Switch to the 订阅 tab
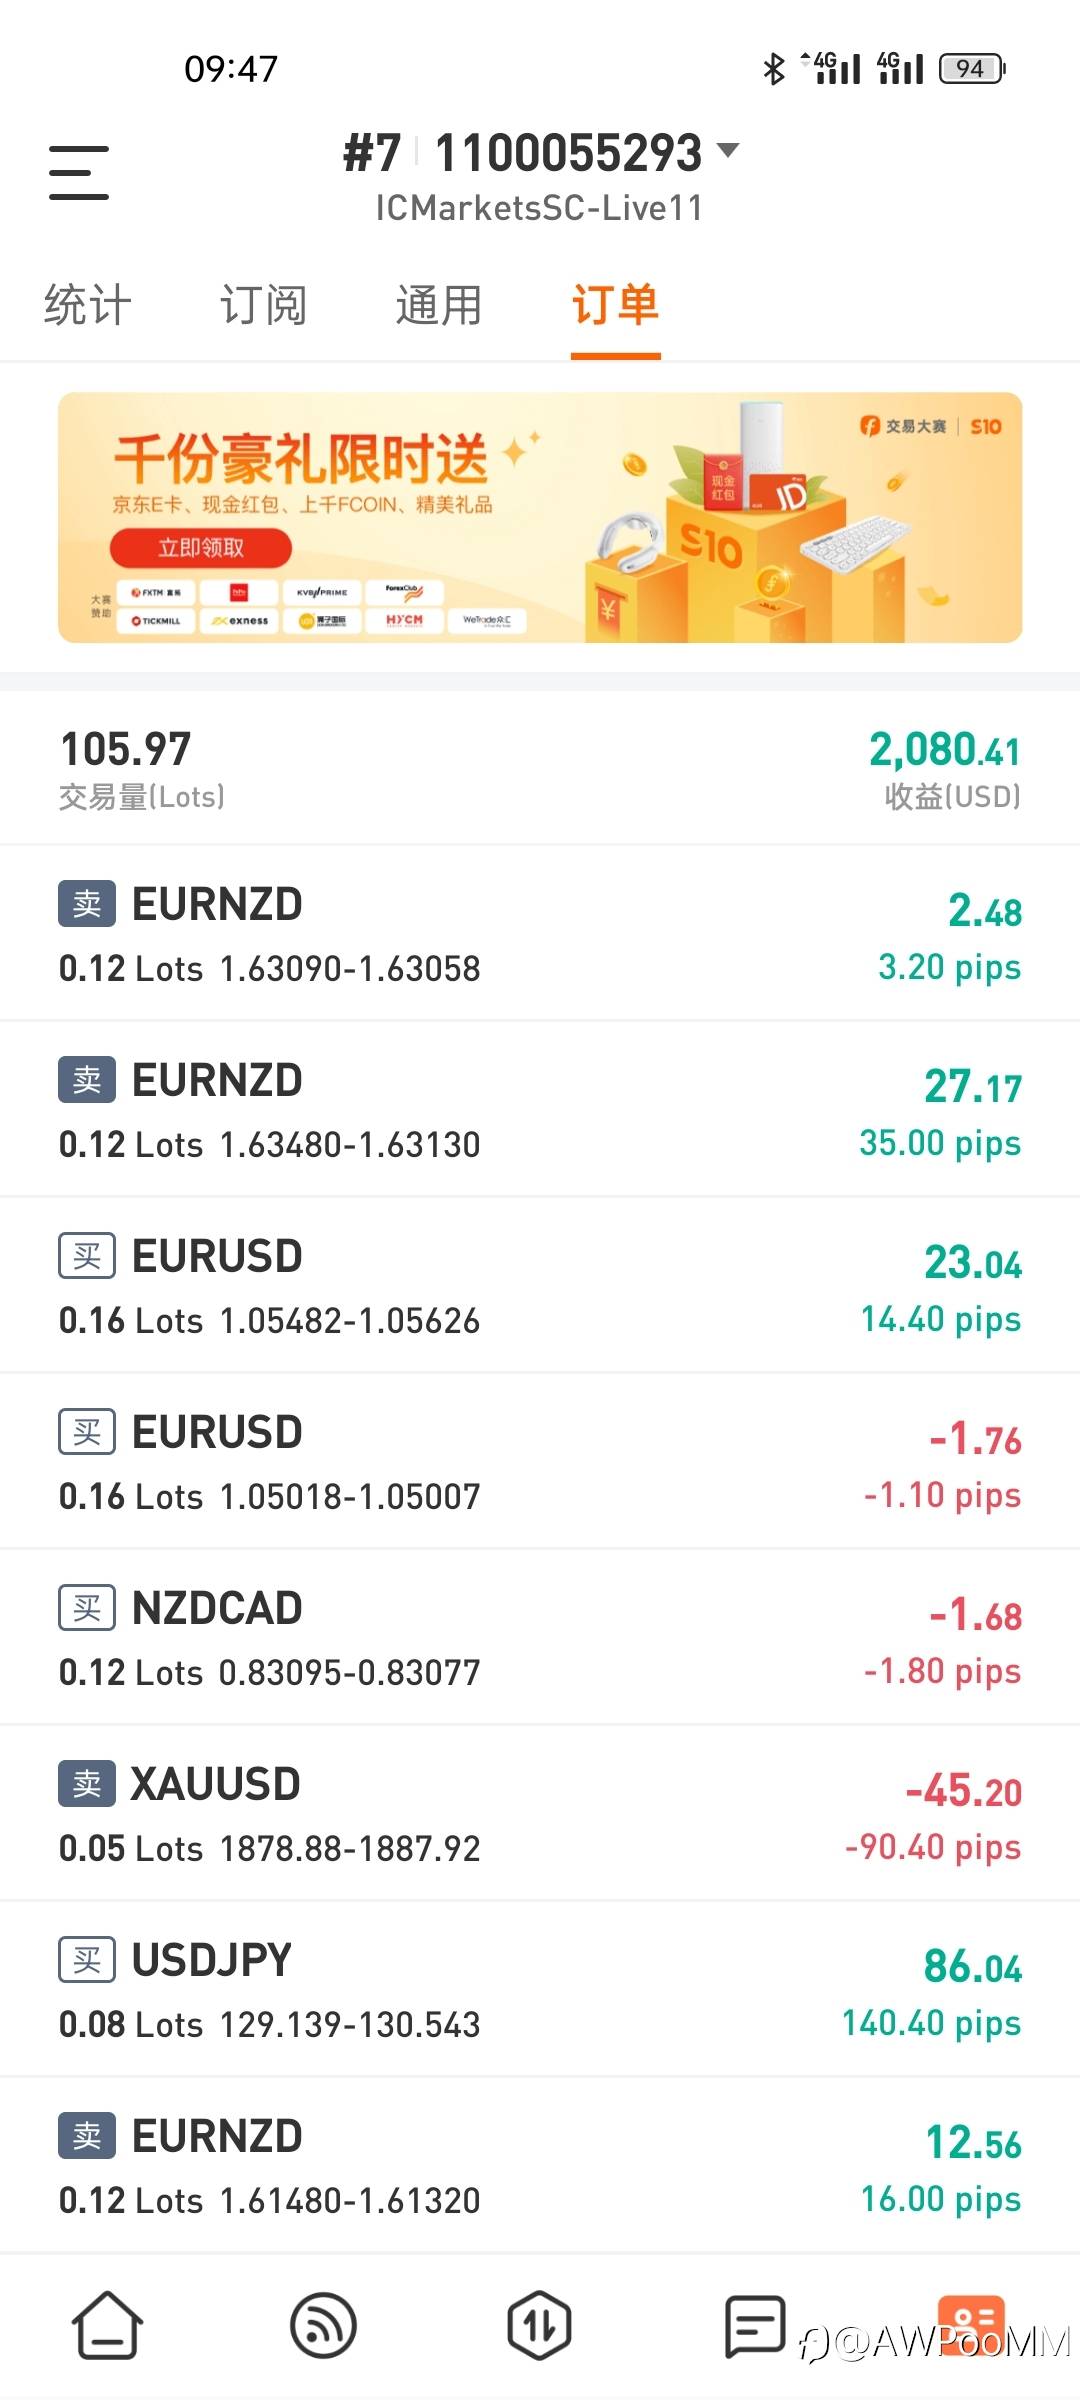Image resolution: width=1080 pixels, height=2400 pixels. (263, 305)
